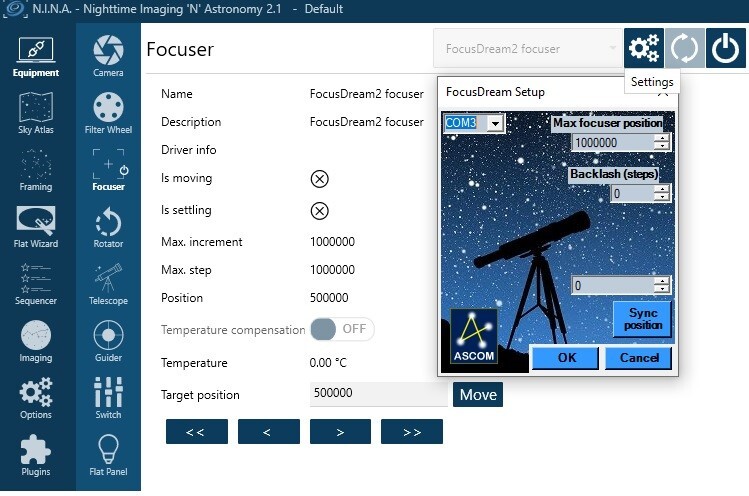Open the FocusDream2 focuser device dropdown
The width and height of the screenshot is (749, 496).
(527, 48)
